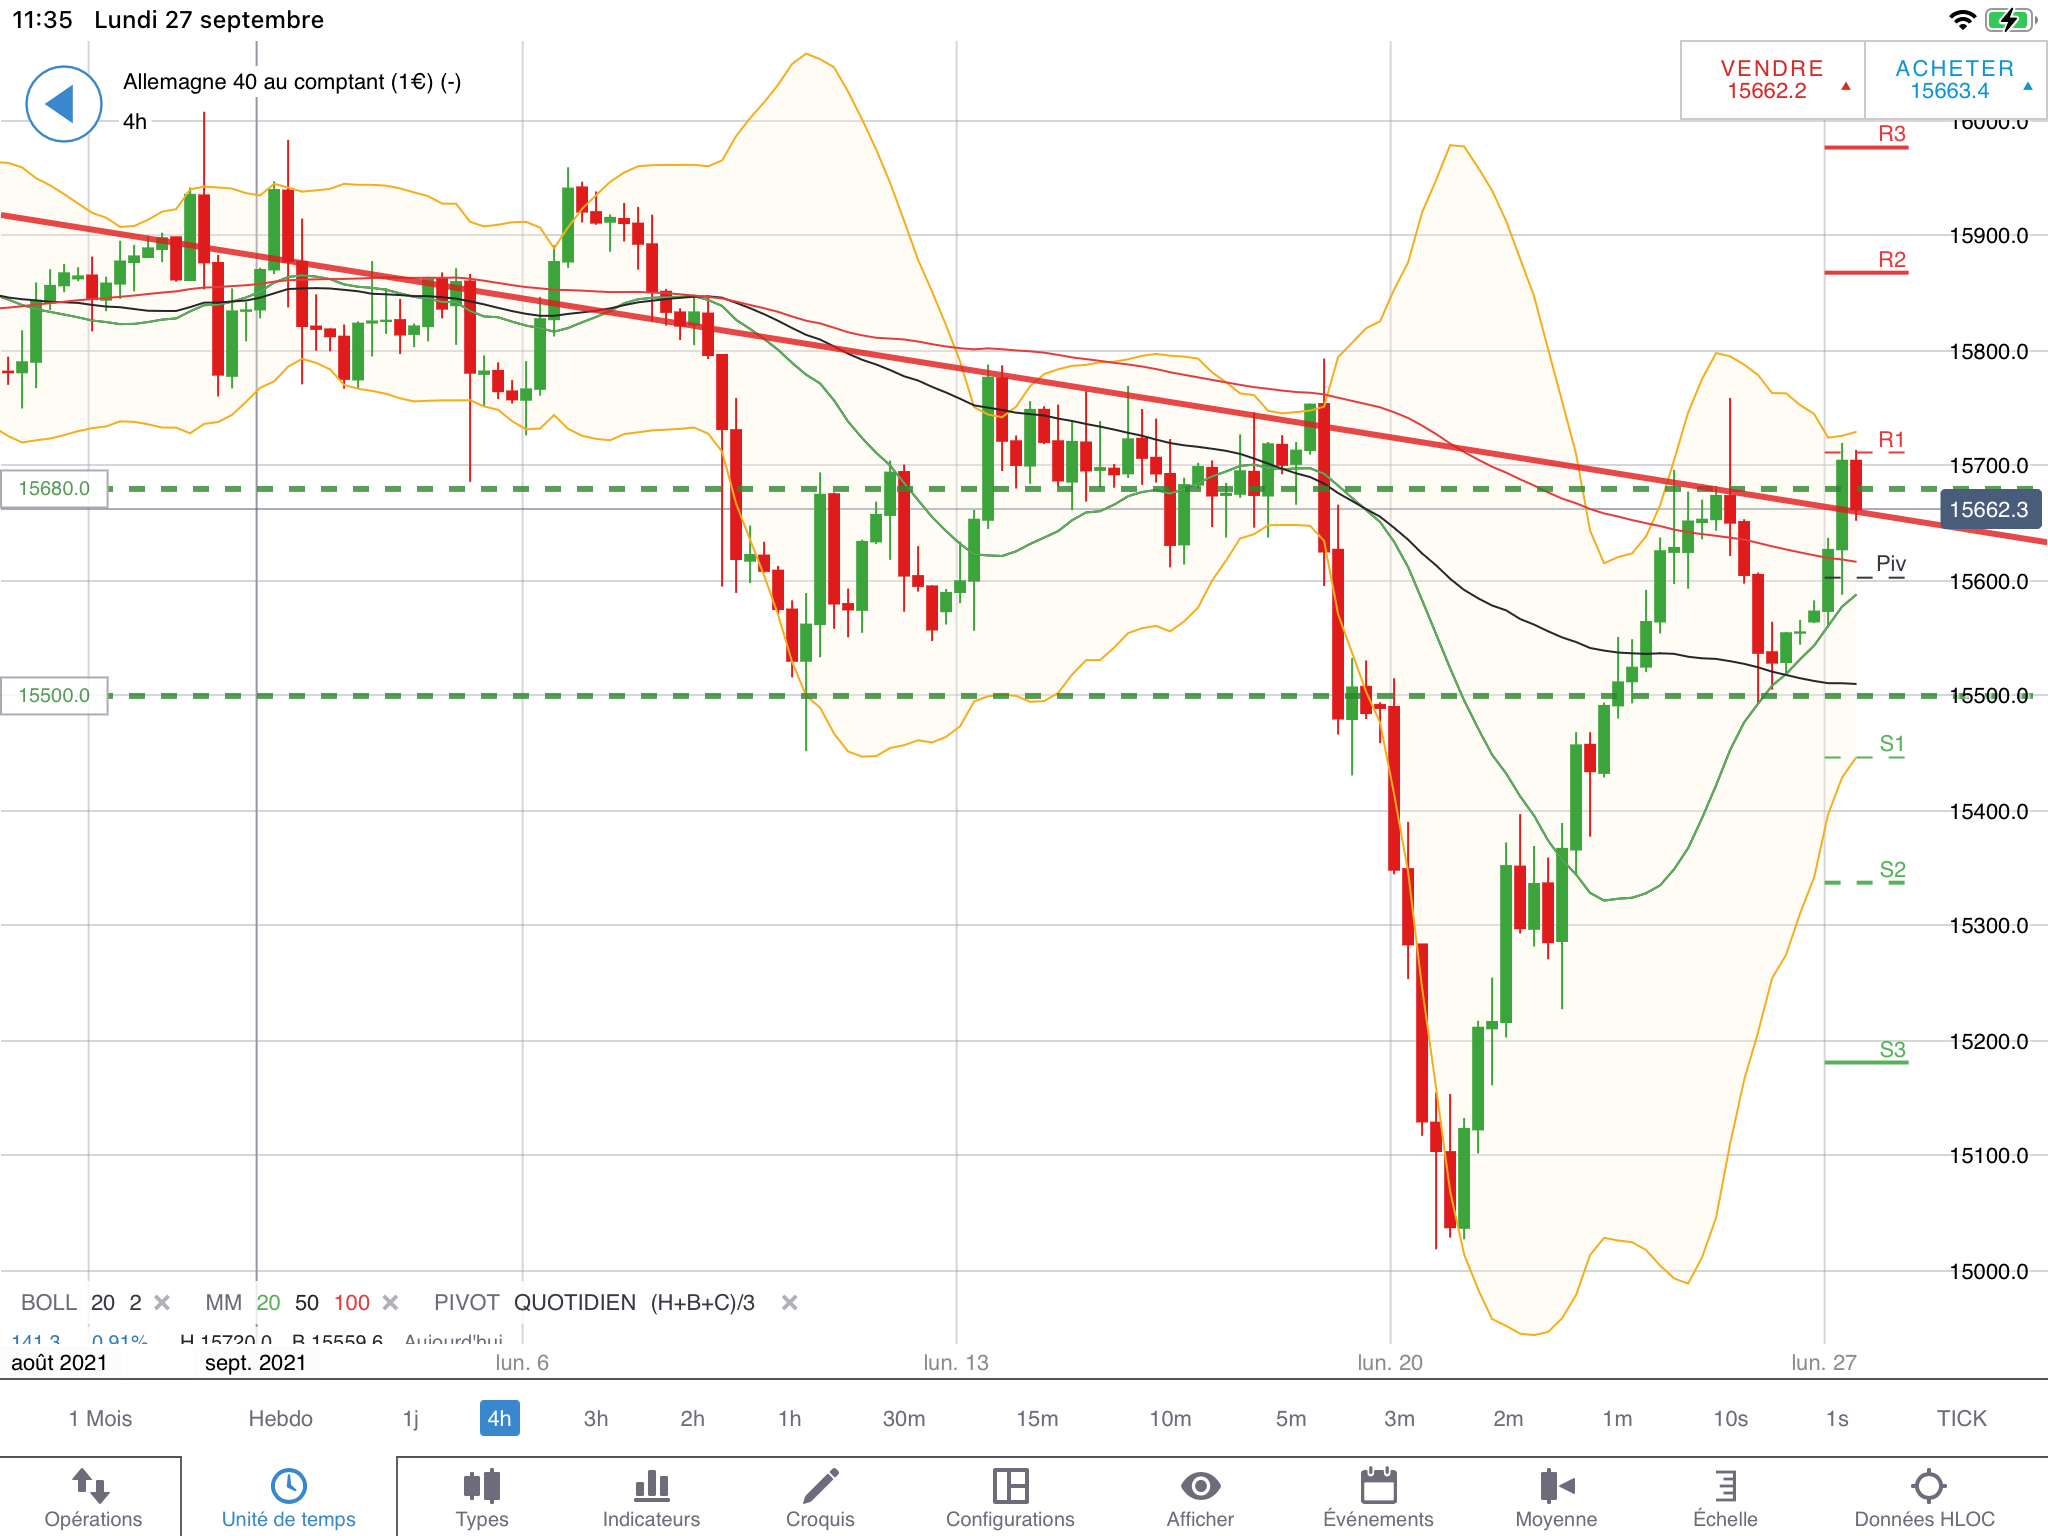Open Types candlestick chart icon
Screen dimensions: 2048x1536
pos(482,1487)
